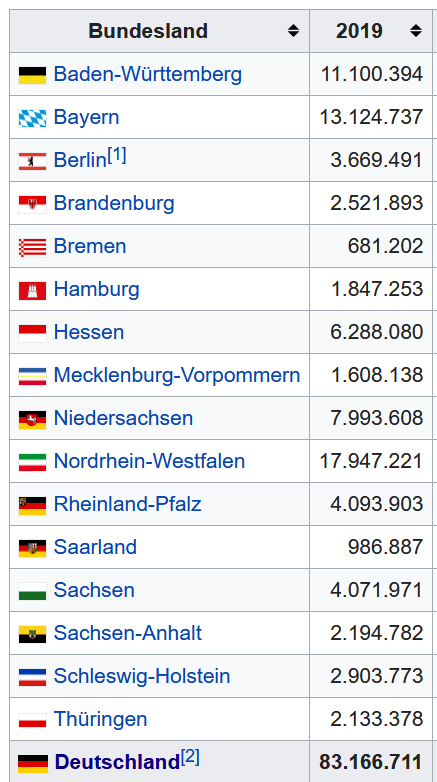The width and height of the screenshot is (437, 782).
Task: Sort table by Bundesland column arrows
Action: tap(293, 31)
